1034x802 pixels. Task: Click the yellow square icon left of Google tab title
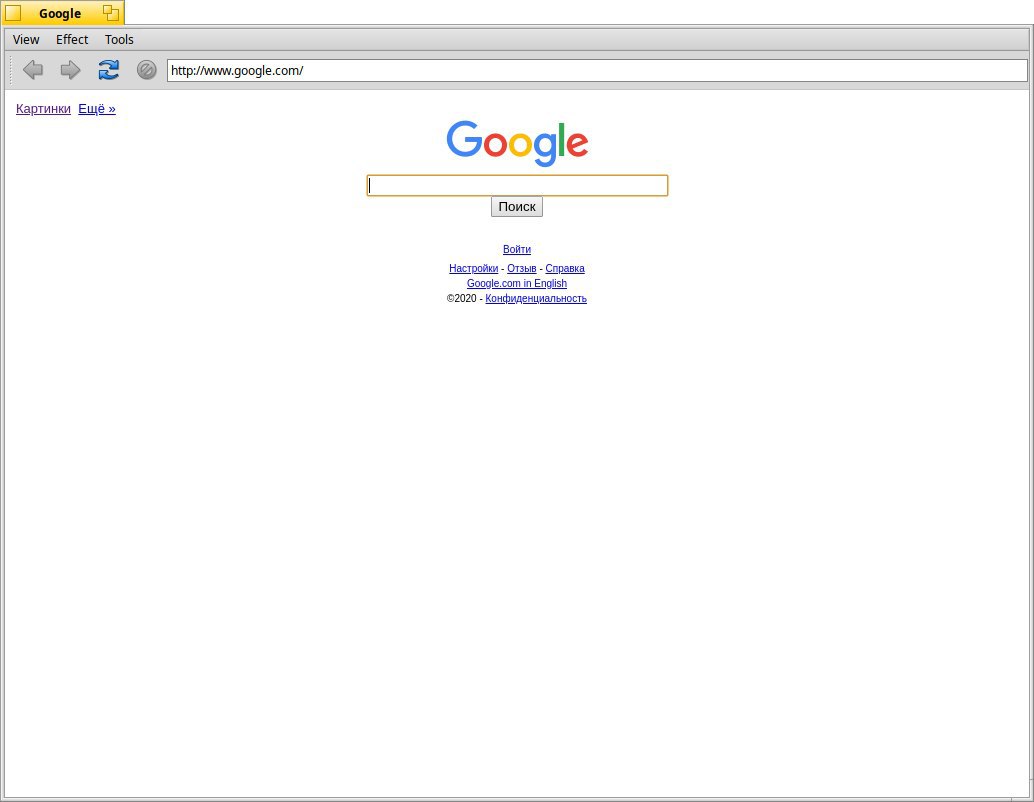(x=13, y=13)
